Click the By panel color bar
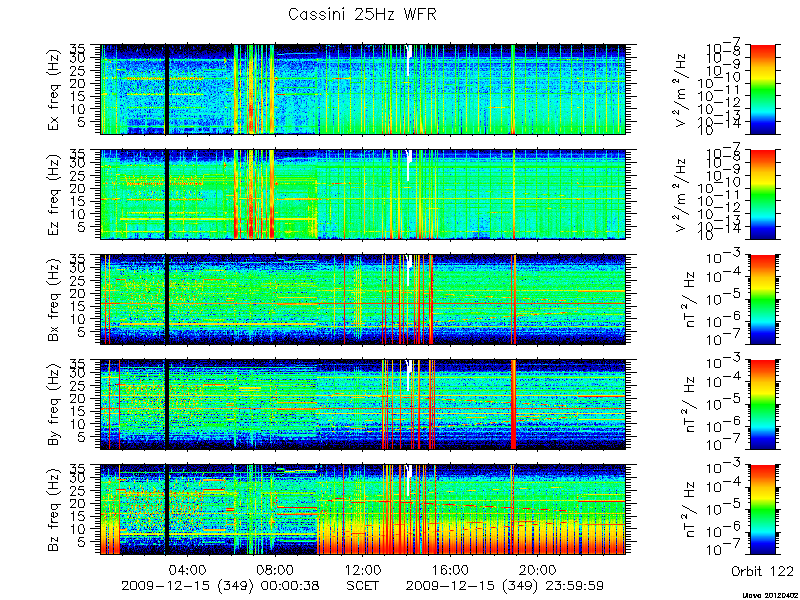Screen dimensions: 800x600 (x=762, y=405)
